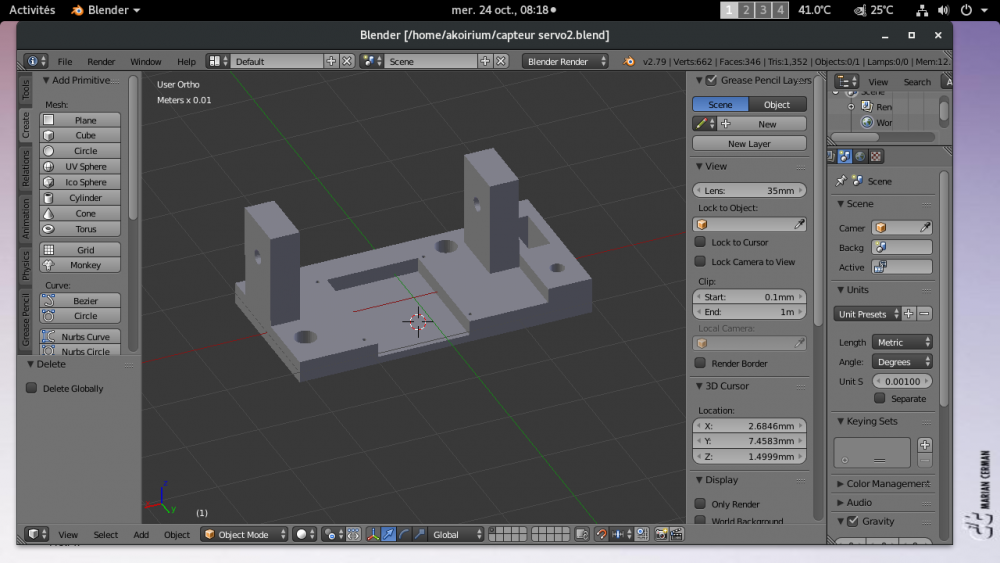1000x563 pixels.
Task: Click the Lens 35mm value slider
Action: coord(749,190)
